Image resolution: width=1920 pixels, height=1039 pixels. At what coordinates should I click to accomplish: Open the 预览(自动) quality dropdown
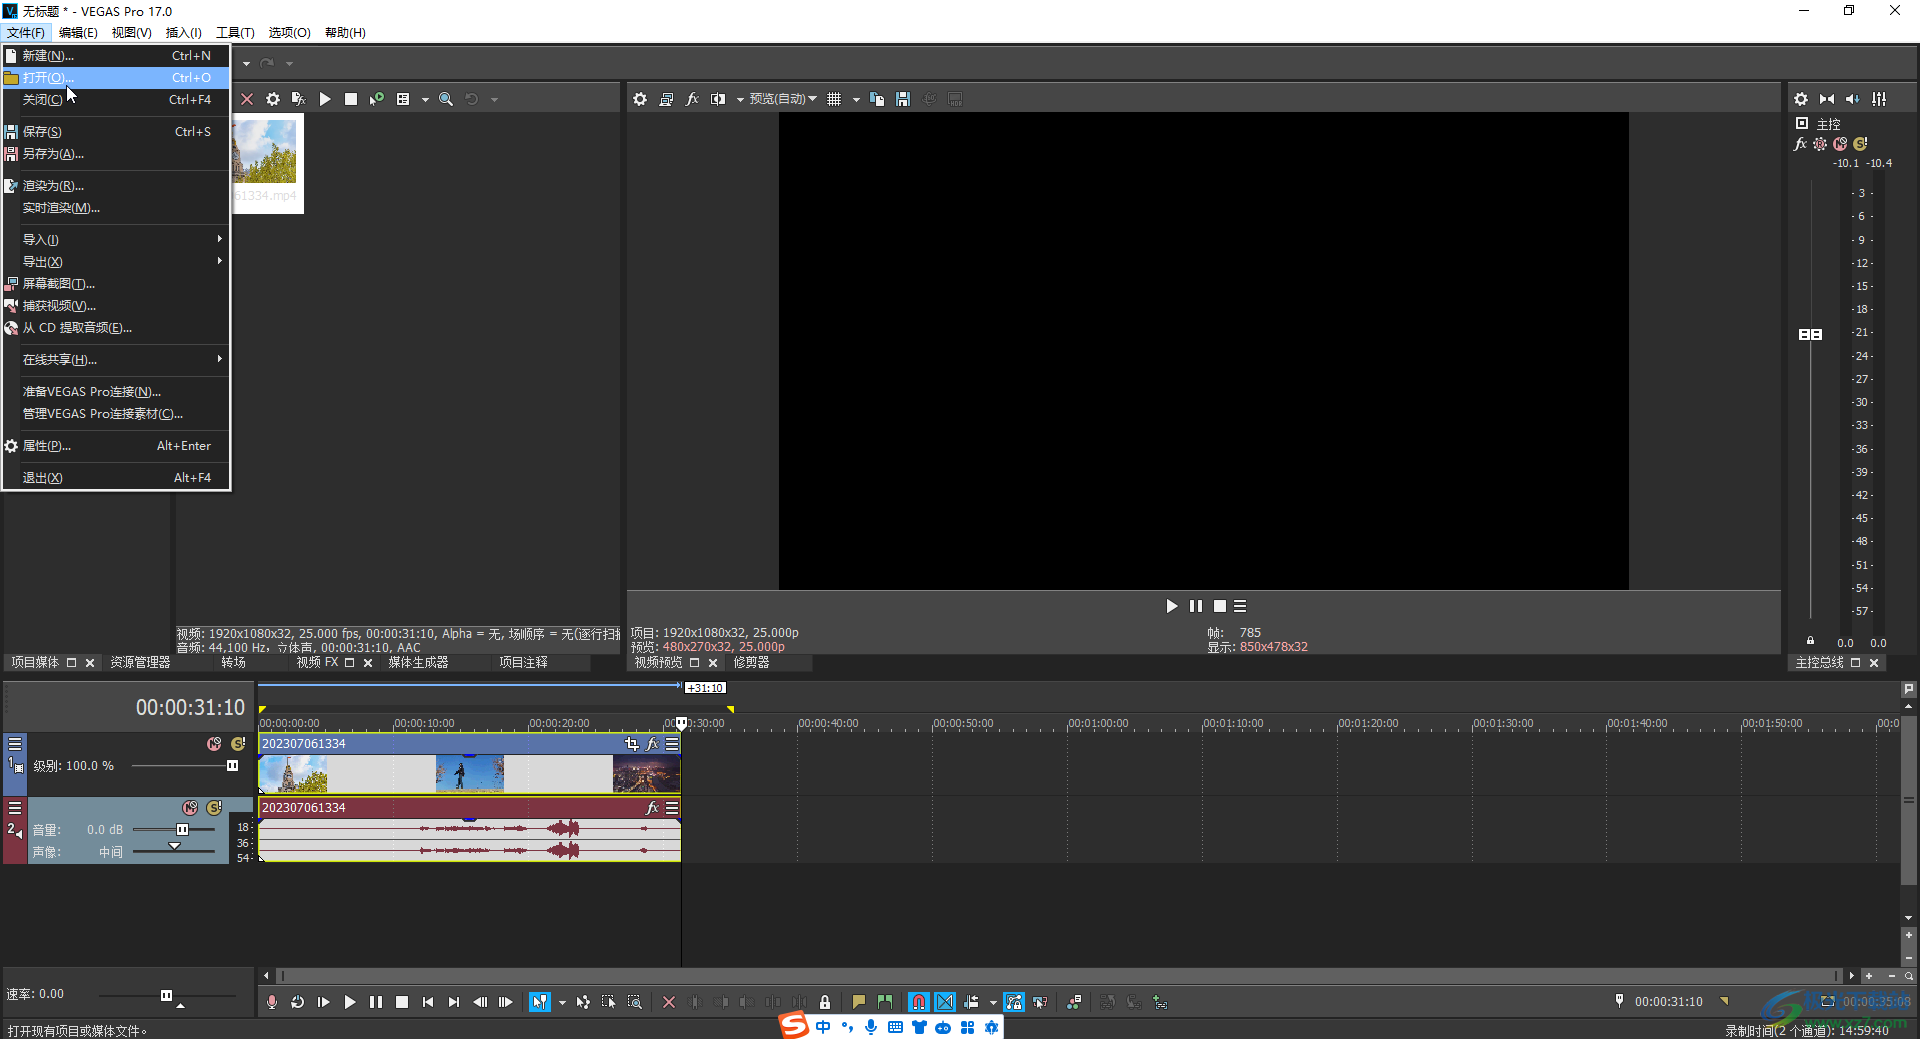tap(783, 99)
